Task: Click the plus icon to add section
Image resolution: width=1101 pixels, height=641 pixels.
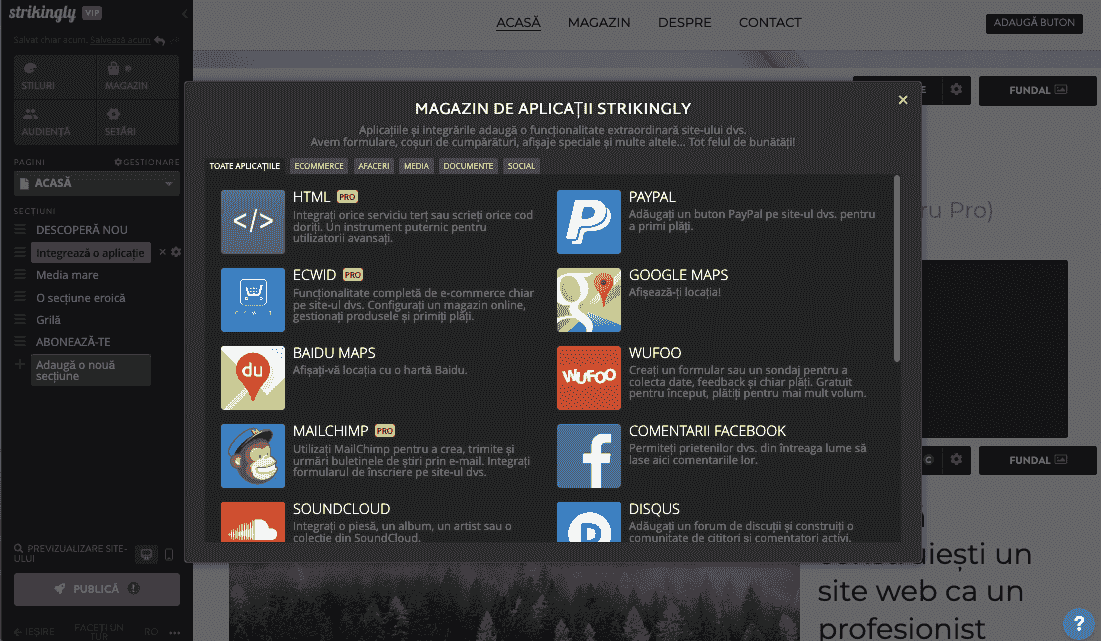Action: [x=20, y=364]
